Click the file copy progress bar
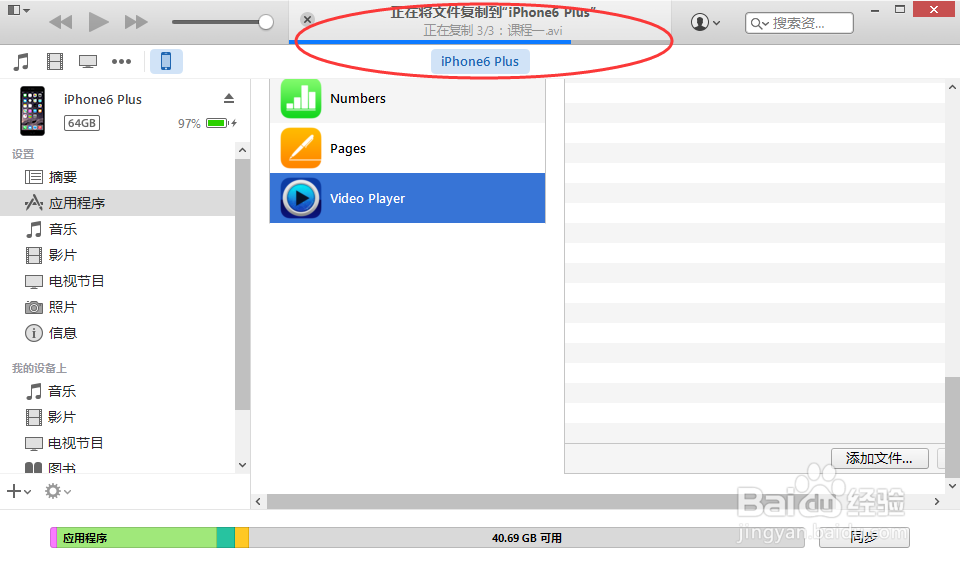Image resolution: width=960 pixels, height=565 pixels. coord(481,42)
